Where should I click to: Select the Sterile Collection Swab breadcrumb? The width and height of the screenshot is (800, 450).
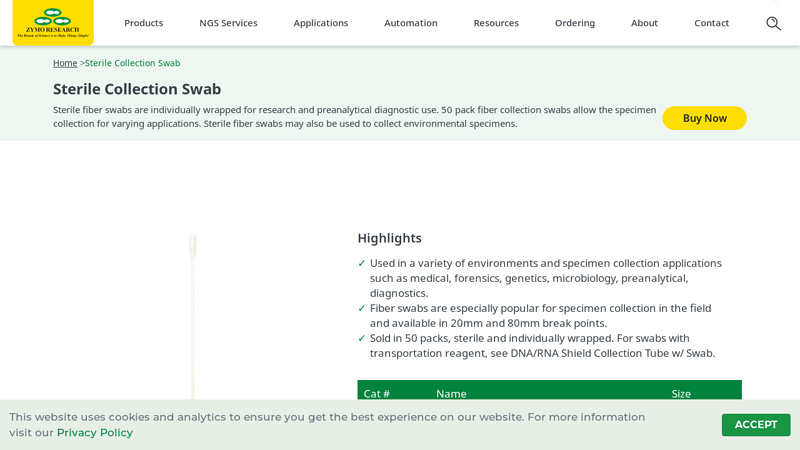(x=133, y=63)
